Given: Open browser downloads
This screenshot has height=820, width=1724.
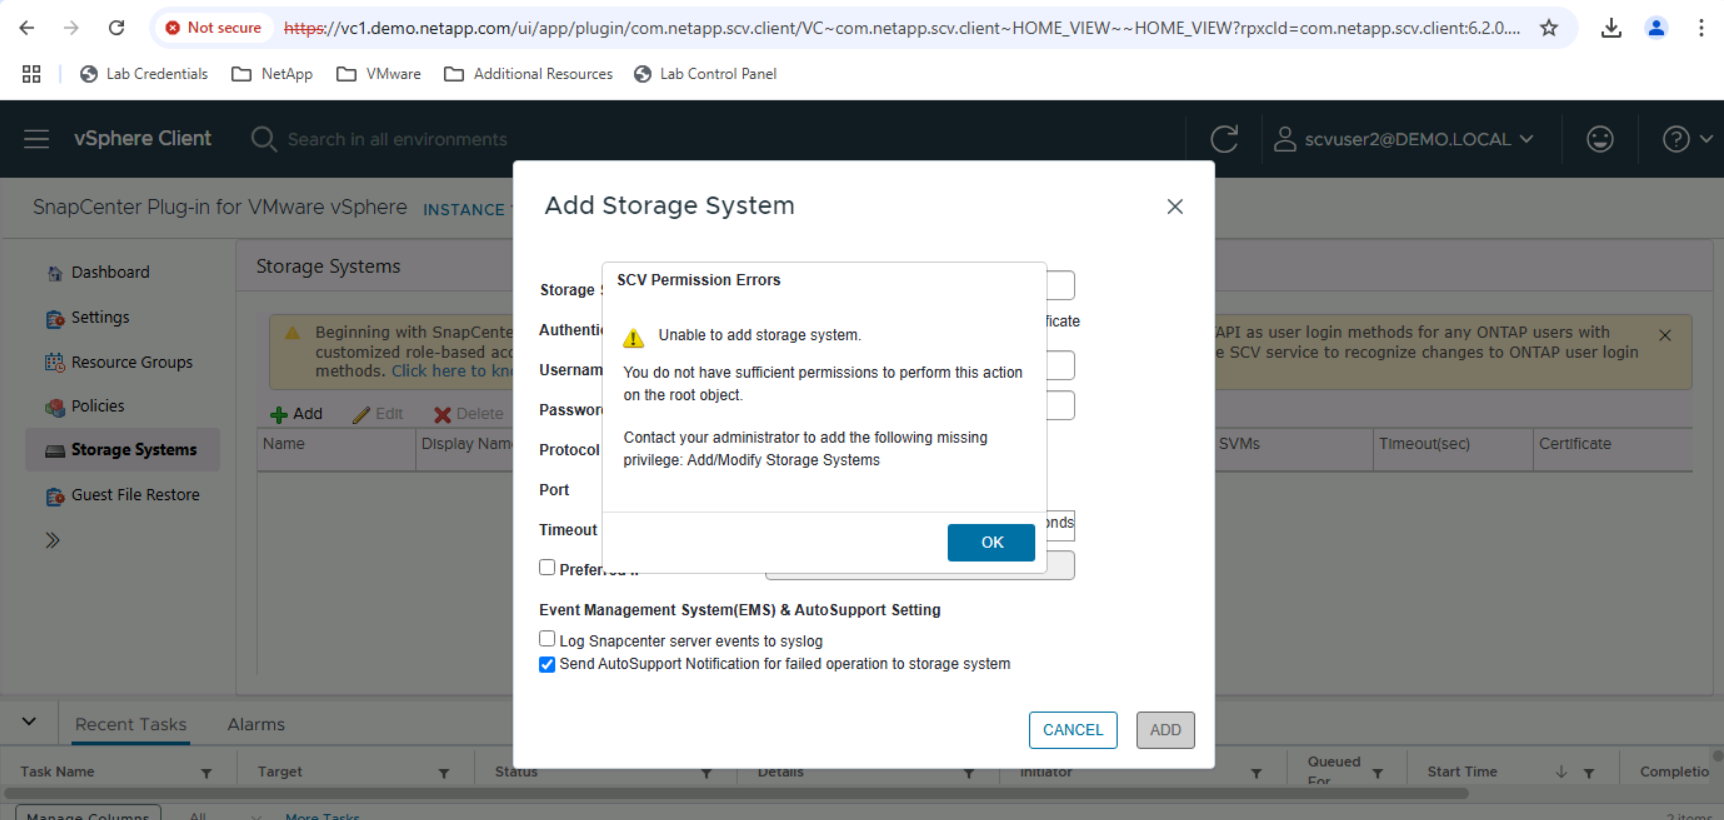Looking at the screenshot, I should pos(1611,28).
